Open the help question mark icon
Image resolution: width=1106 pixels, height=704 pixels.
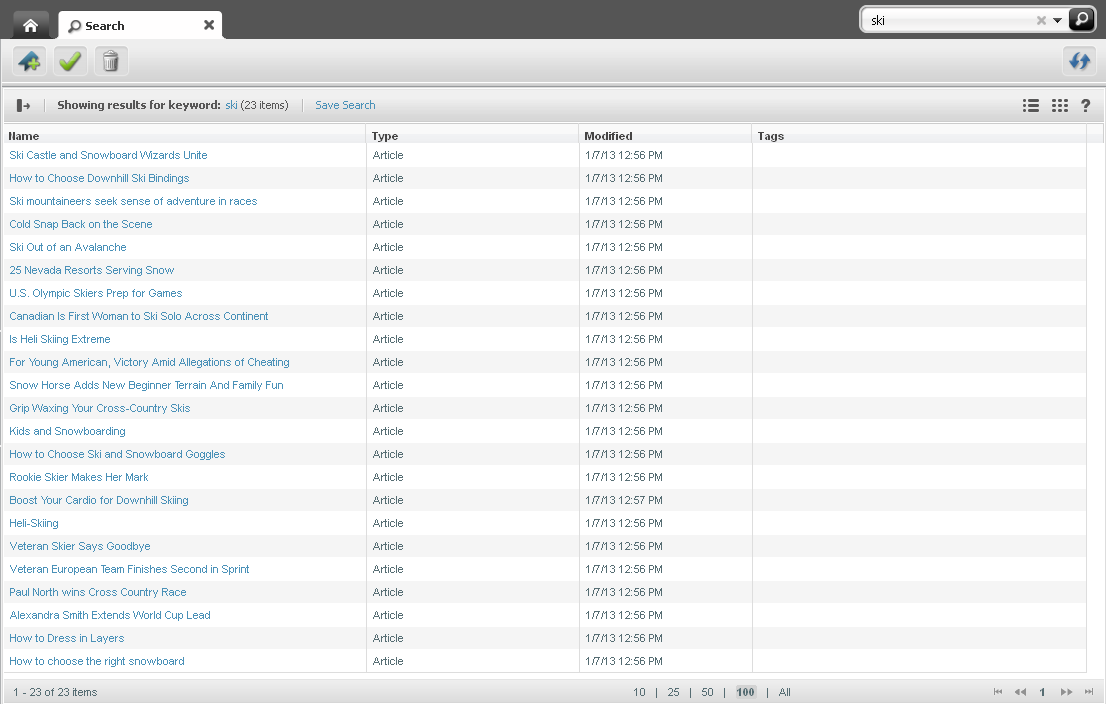tap(1086, 105)
